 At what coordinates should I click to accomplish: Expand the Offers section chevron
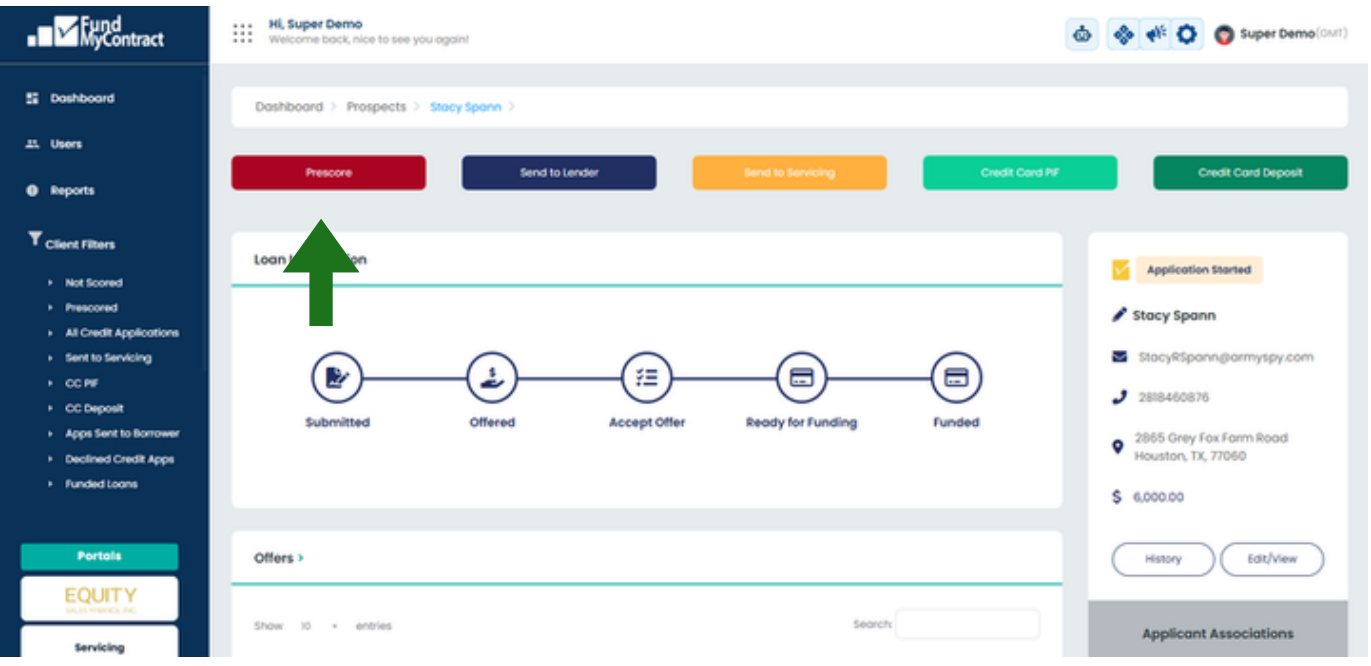pyautogui.click(x=301, y=558)
